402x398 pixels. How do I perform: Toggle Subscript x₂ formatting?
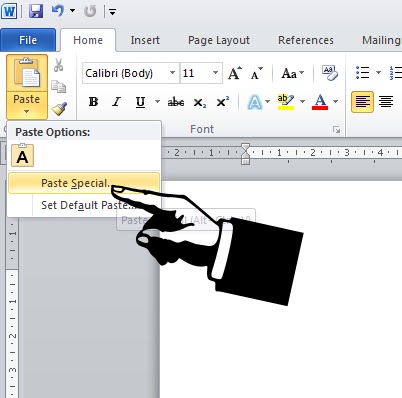click(200, 102)
